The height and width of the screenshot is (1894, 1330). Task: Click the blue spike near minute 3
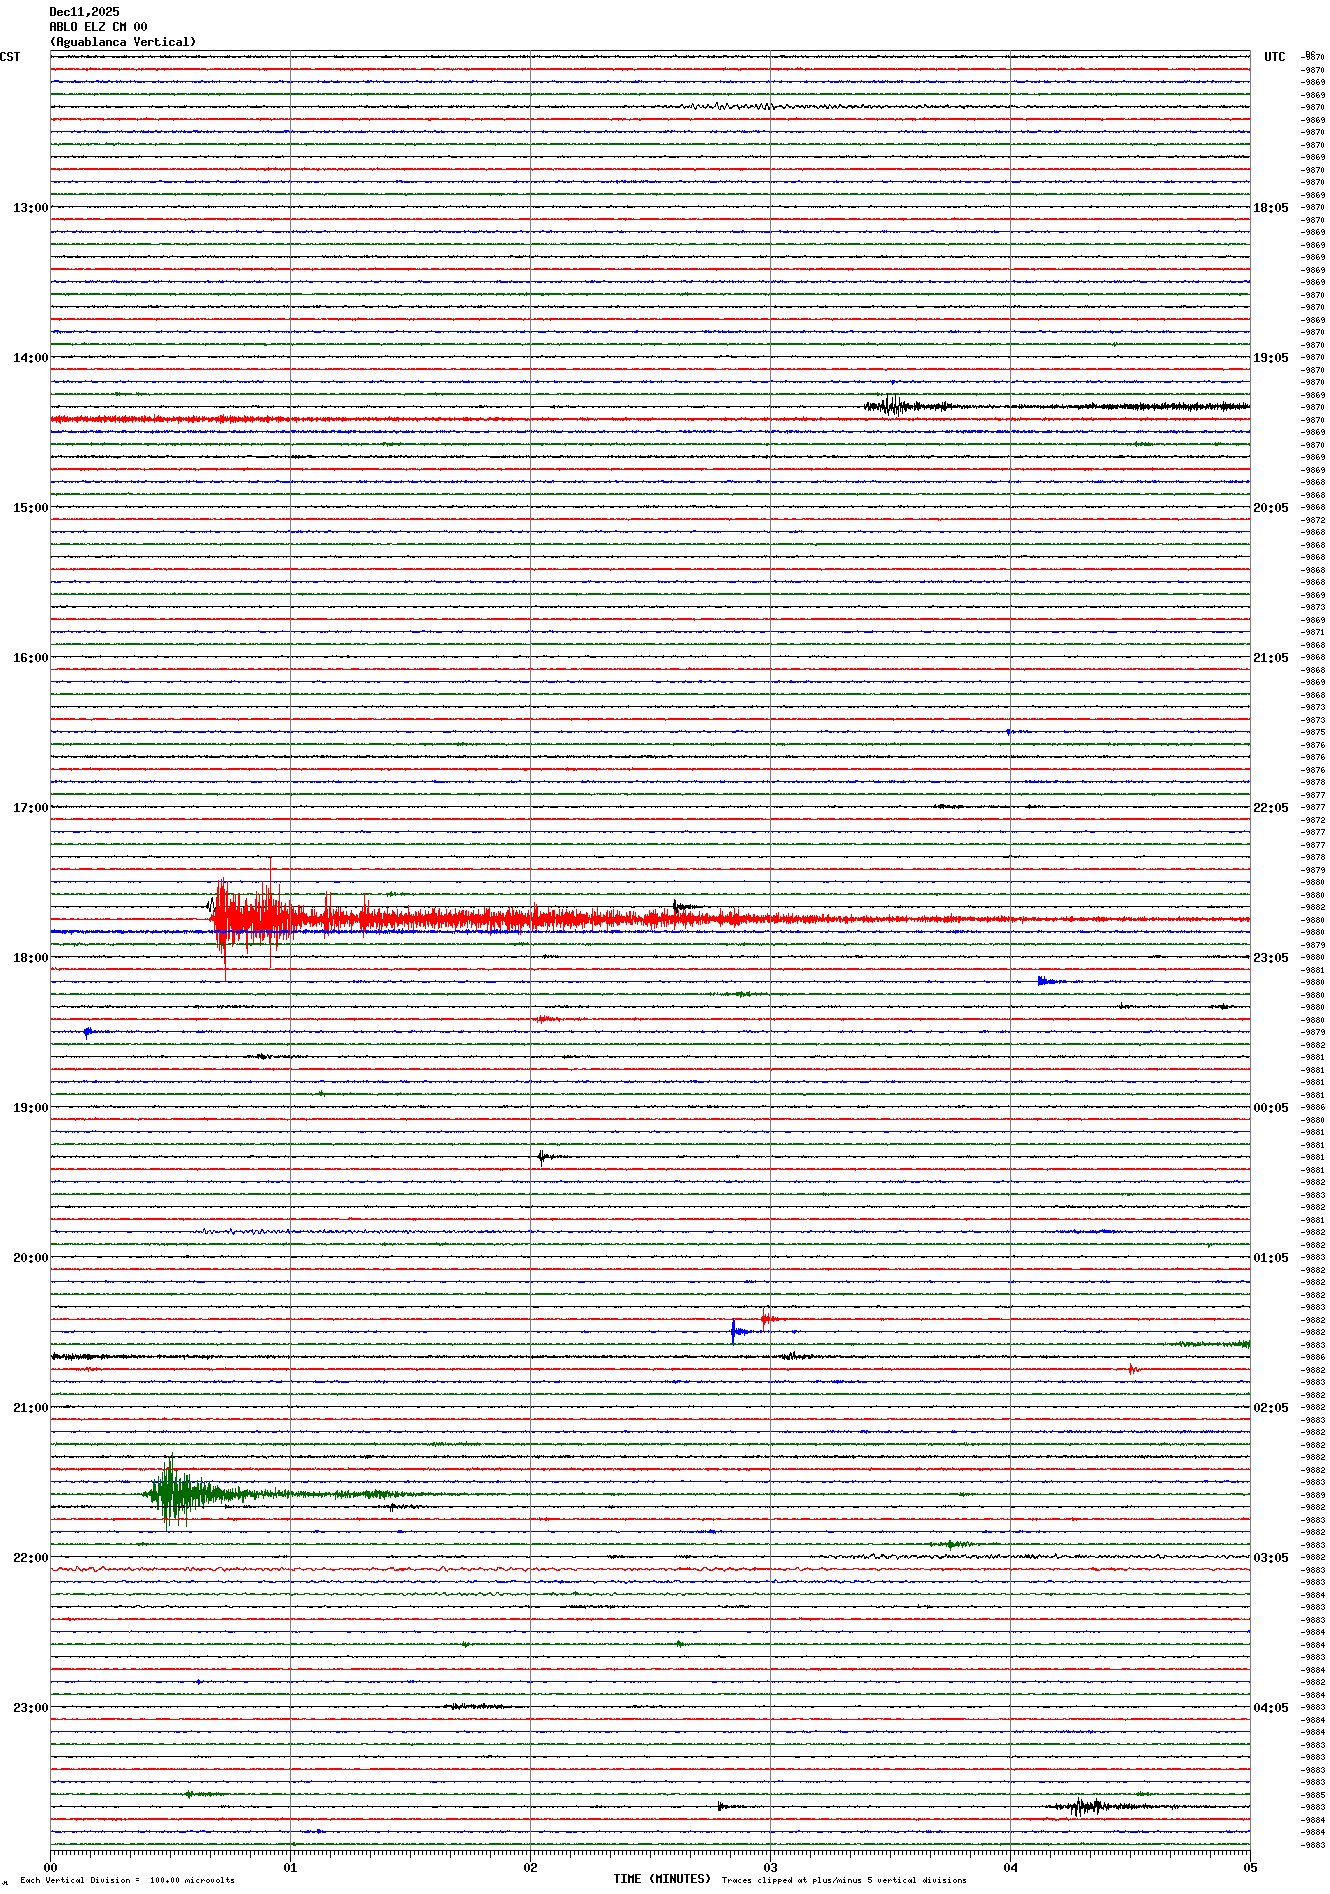735,1331
